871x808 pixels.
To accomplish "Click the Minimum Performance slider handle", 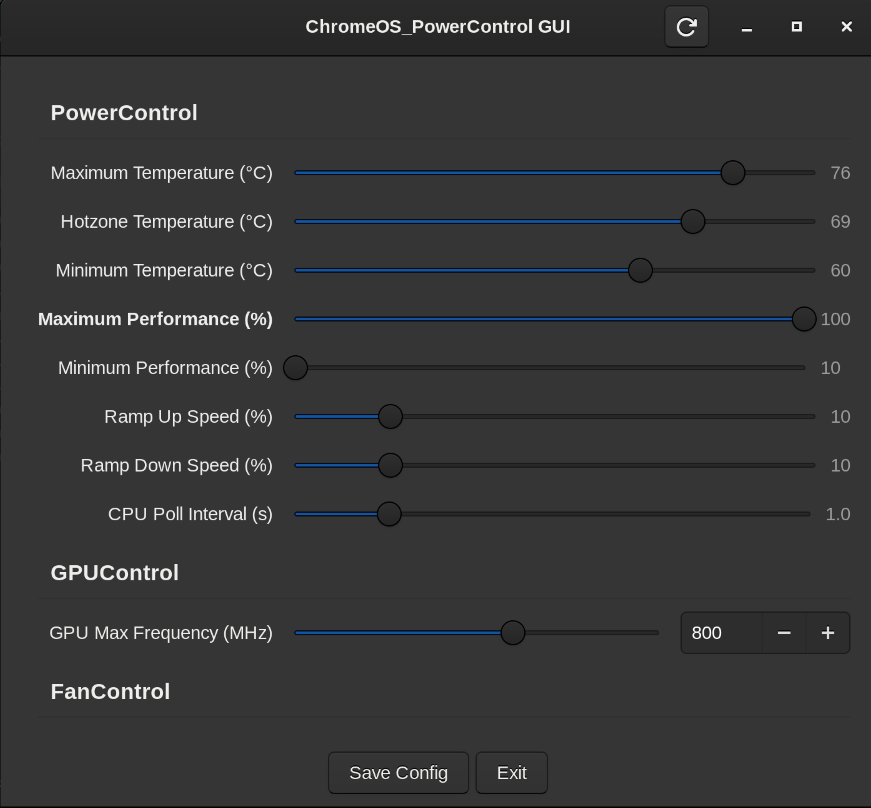I will coord(295,368).
